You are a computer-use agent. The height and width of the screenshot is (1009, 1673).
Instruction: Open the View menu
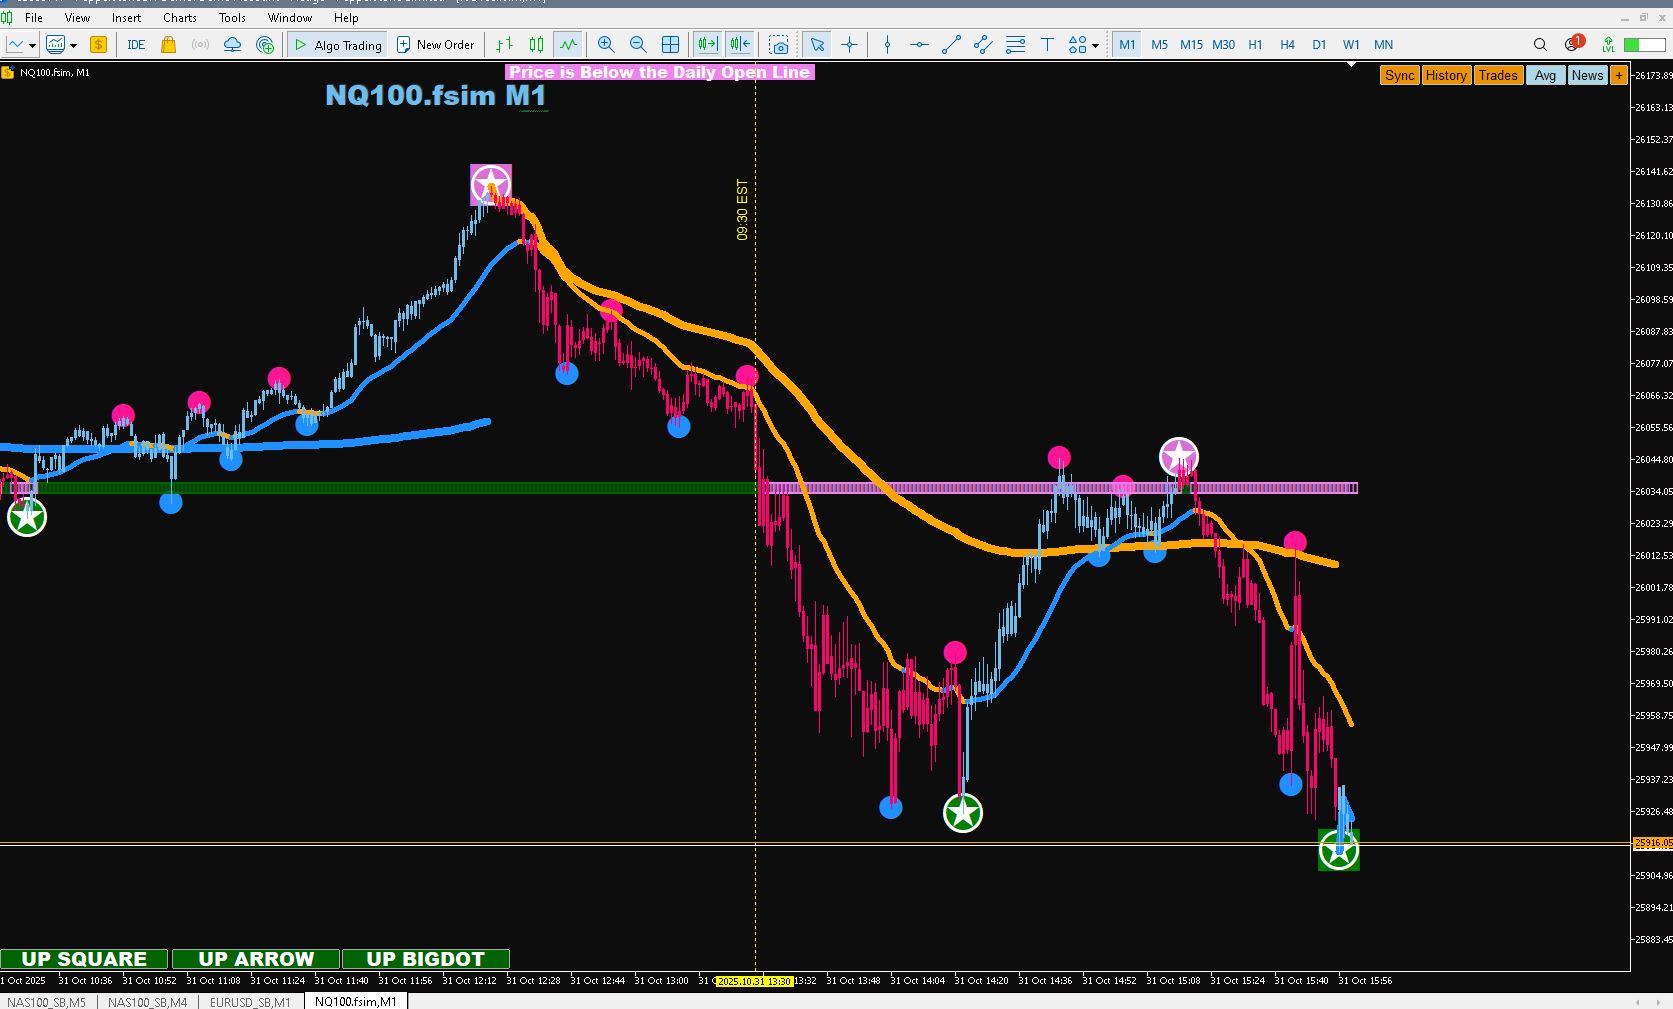click(x=77, y=18)
